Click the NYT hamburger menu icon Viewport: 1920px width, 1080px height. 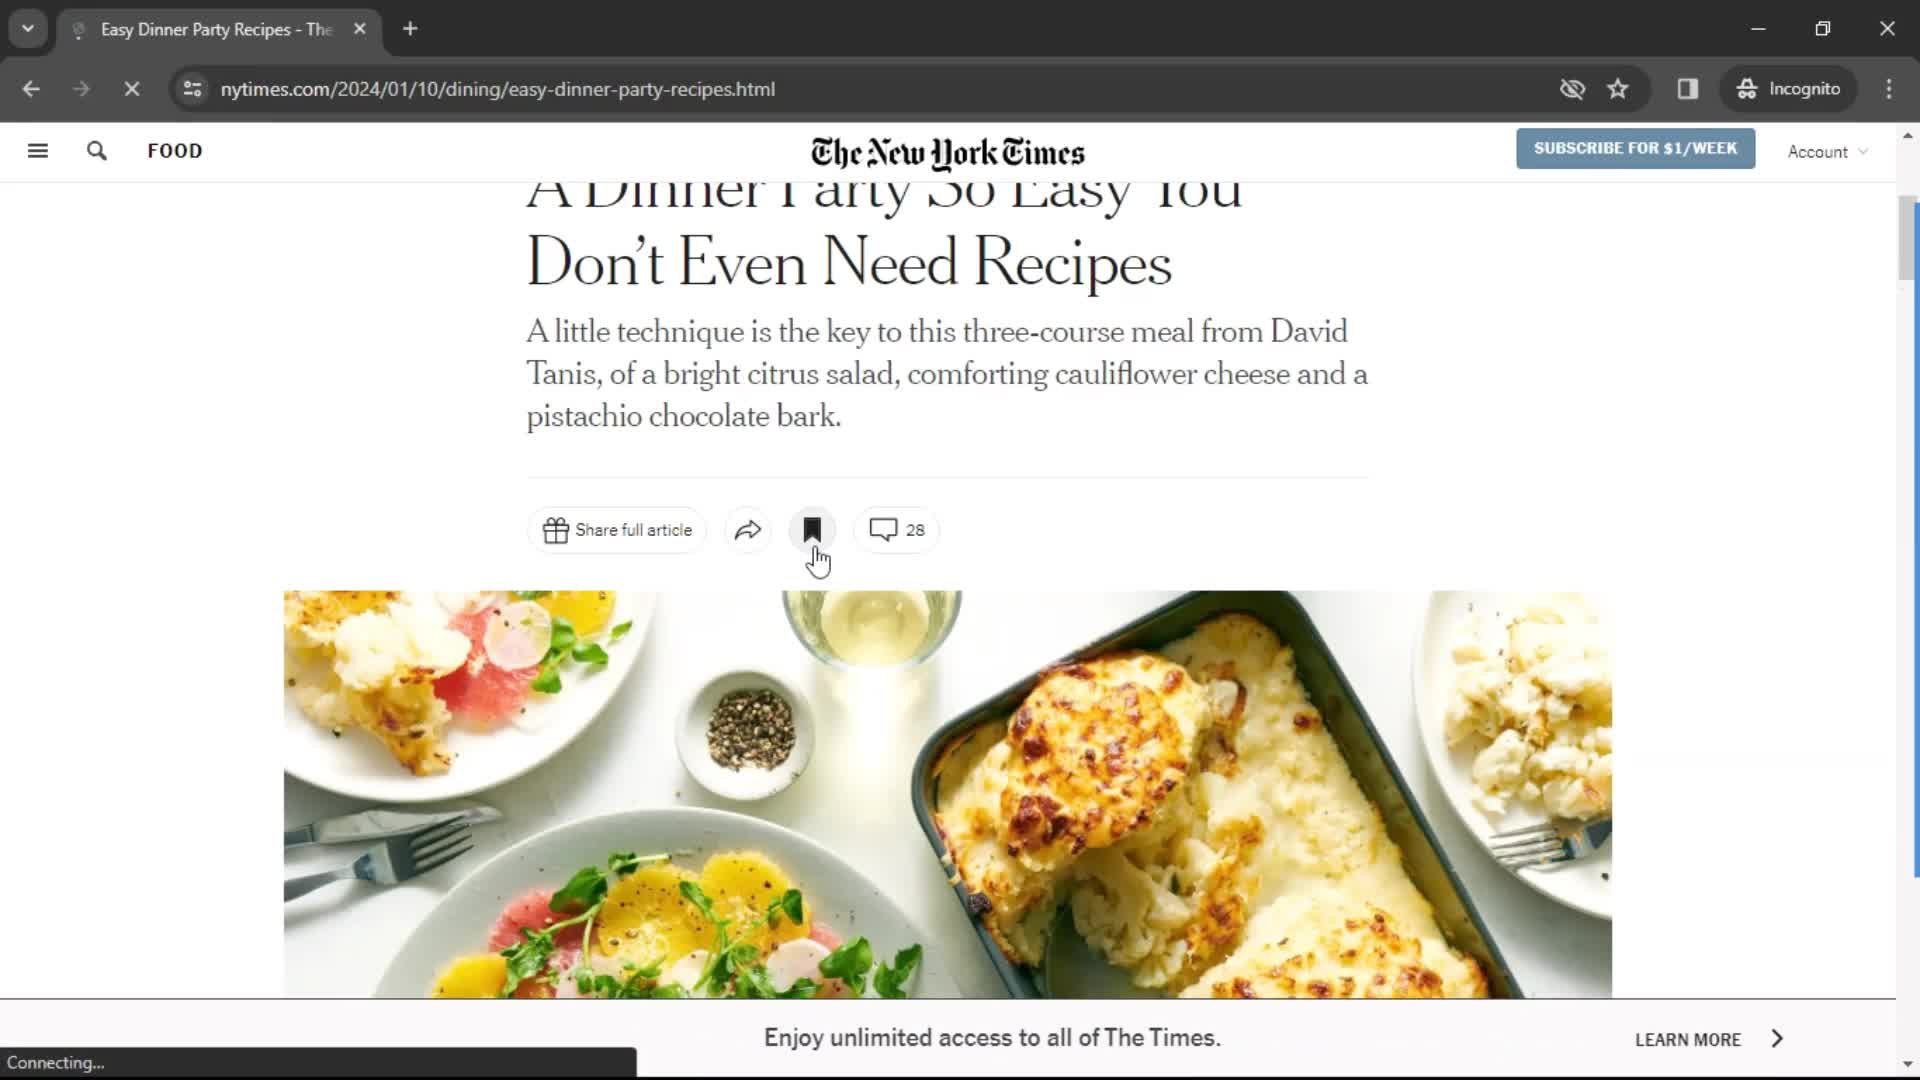[37, 149]
